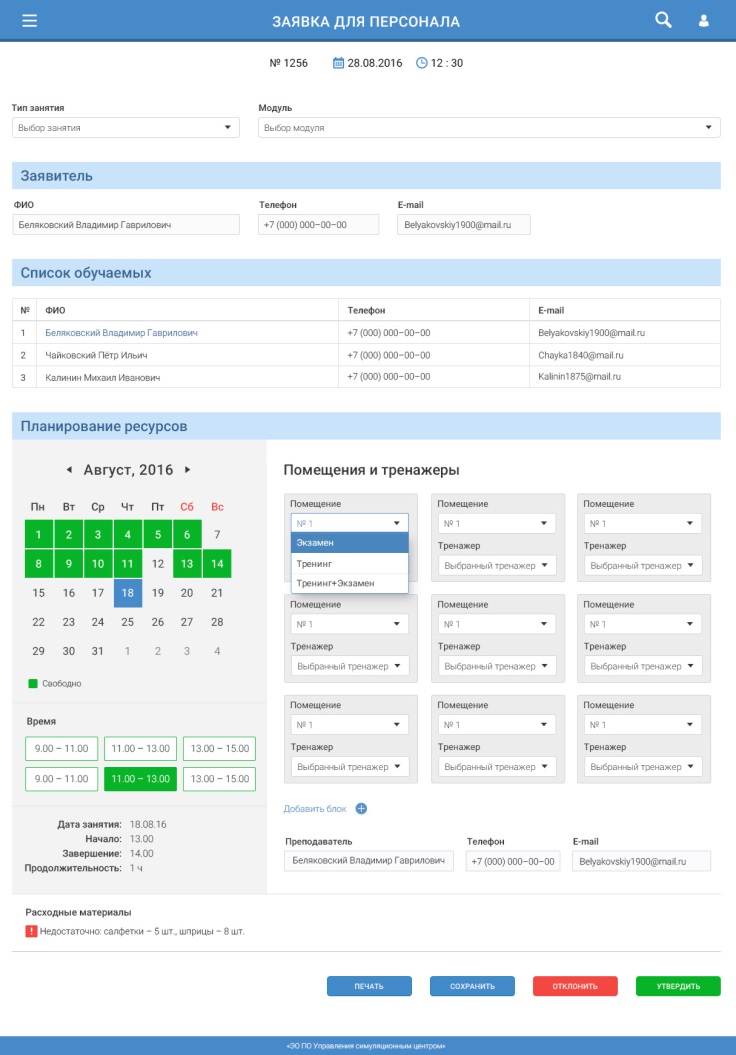The image size is (736, 1055).
Task: Click the Беляковский Владимир Гаврилович trainee link
Action: pos(122,332)
